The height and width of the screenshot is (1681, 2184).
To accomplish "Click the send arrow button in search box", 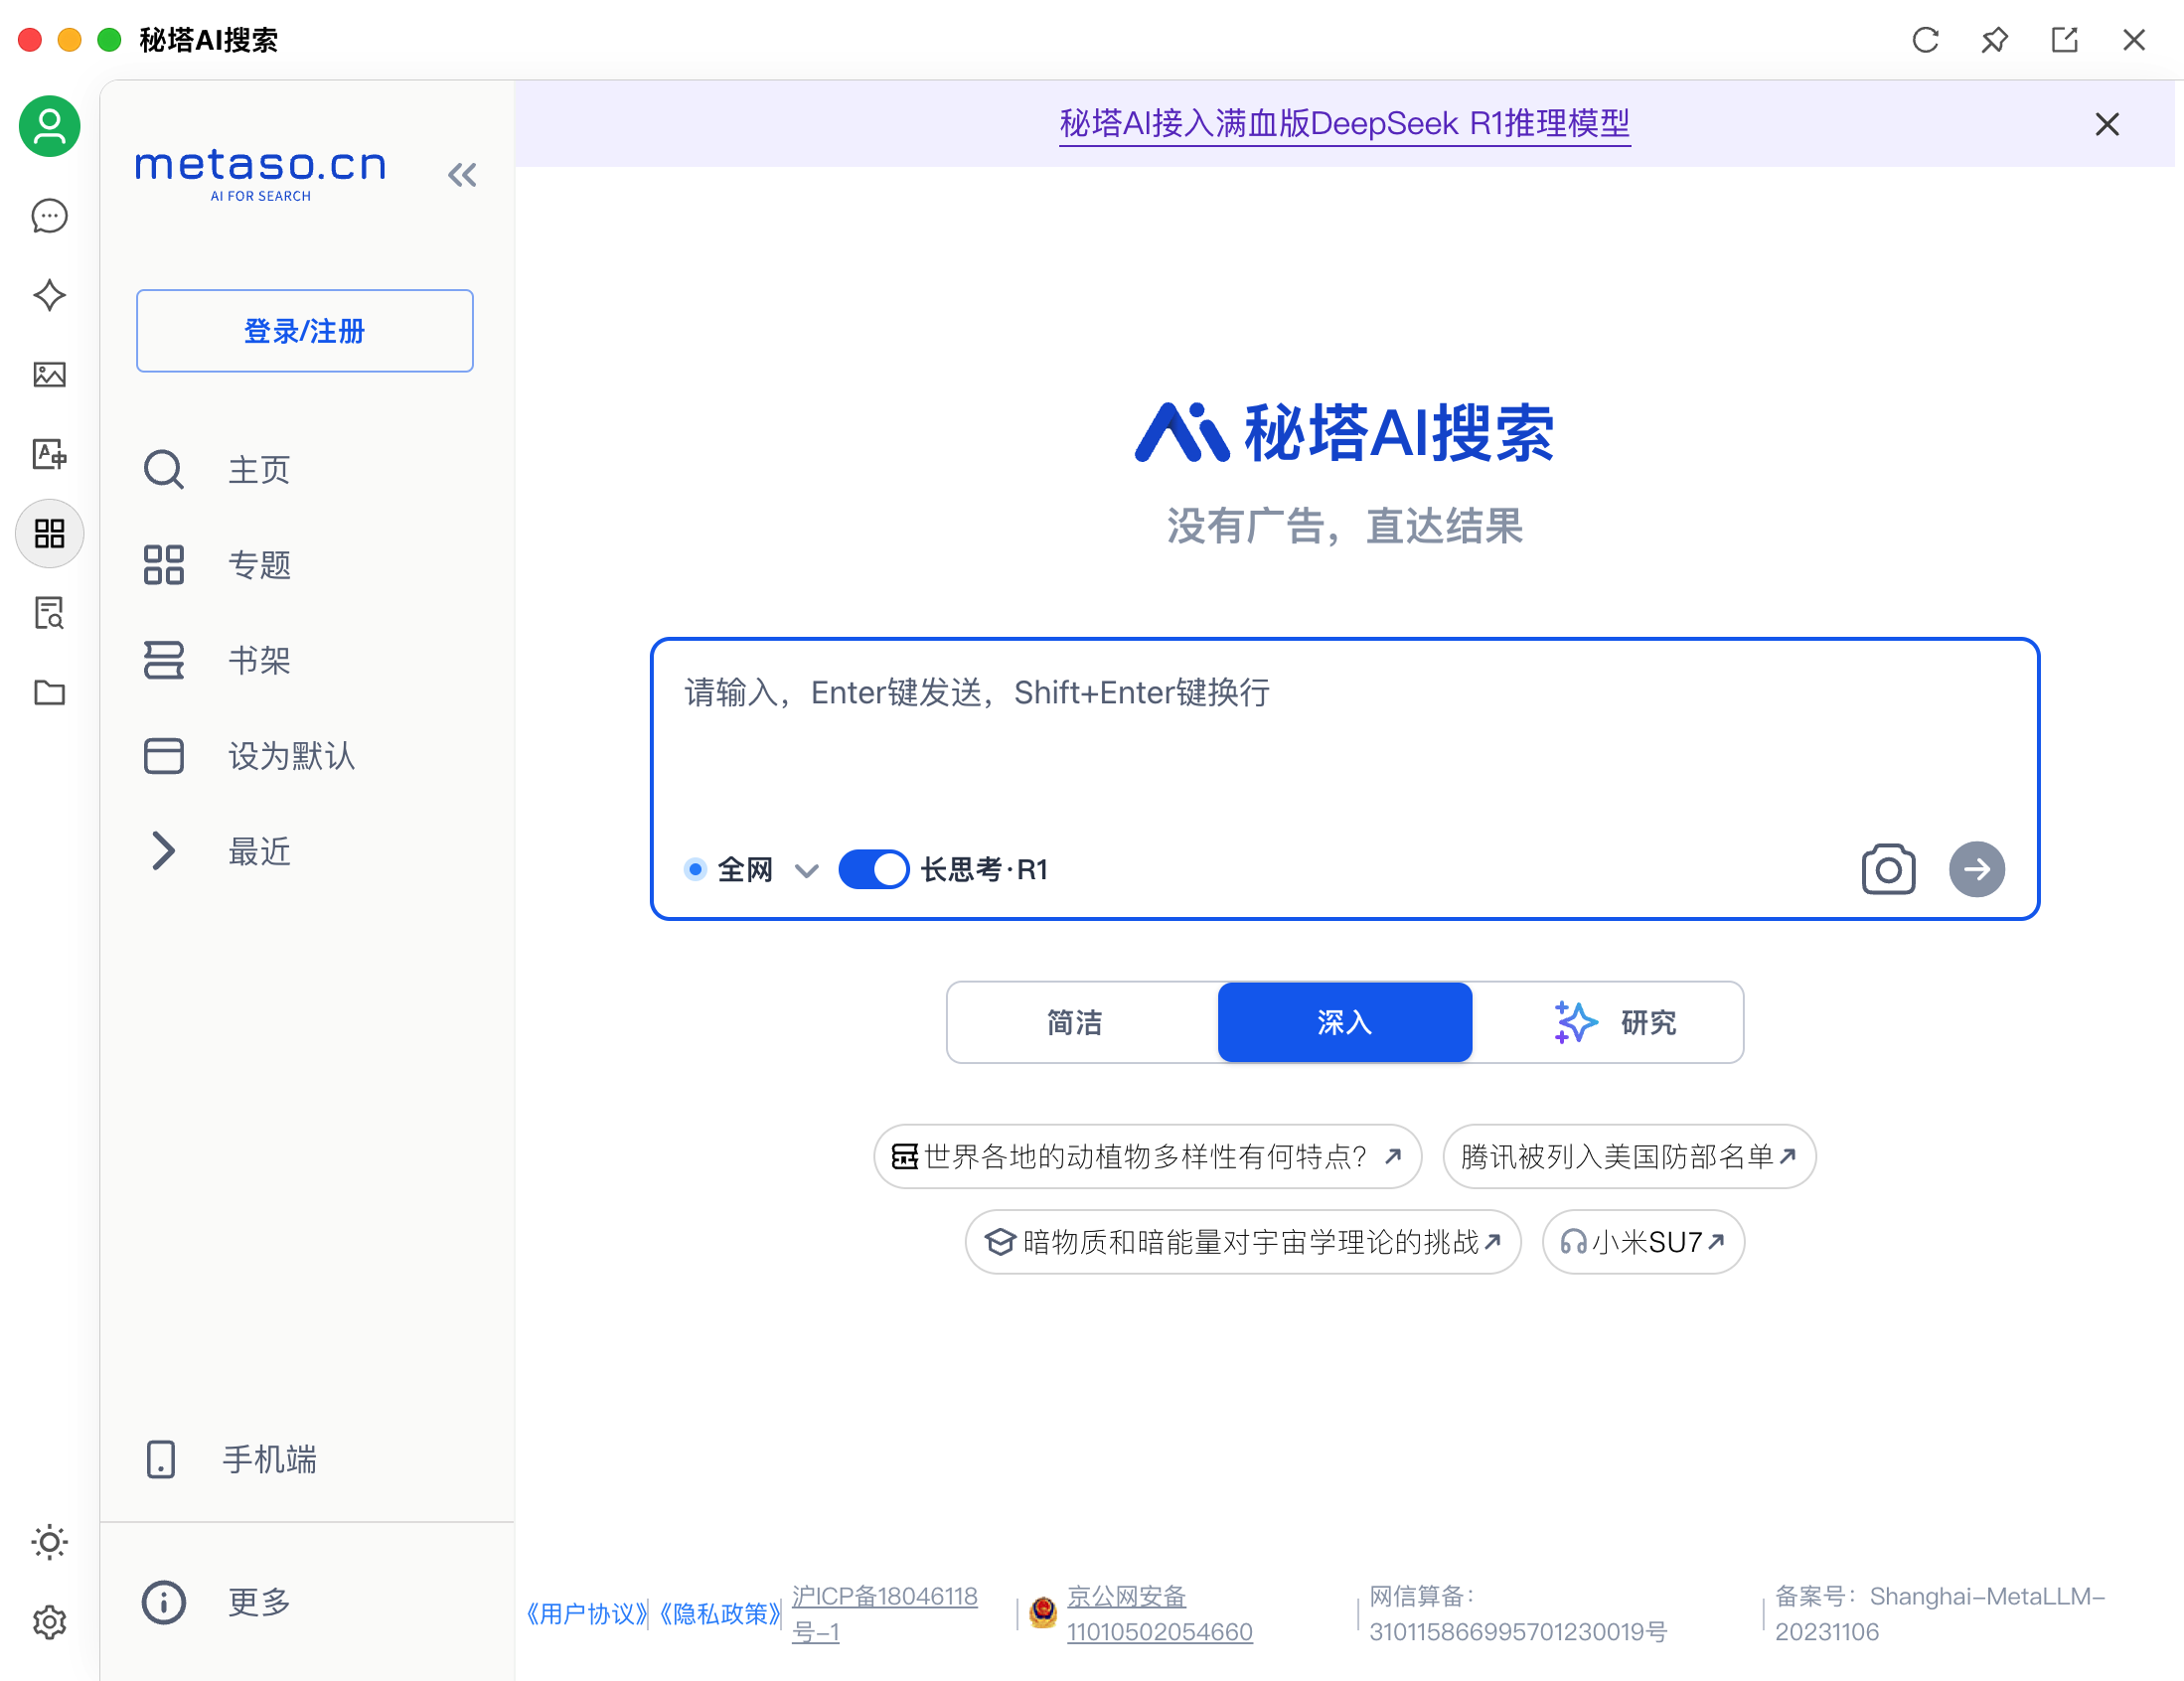I will [1976, 869].
